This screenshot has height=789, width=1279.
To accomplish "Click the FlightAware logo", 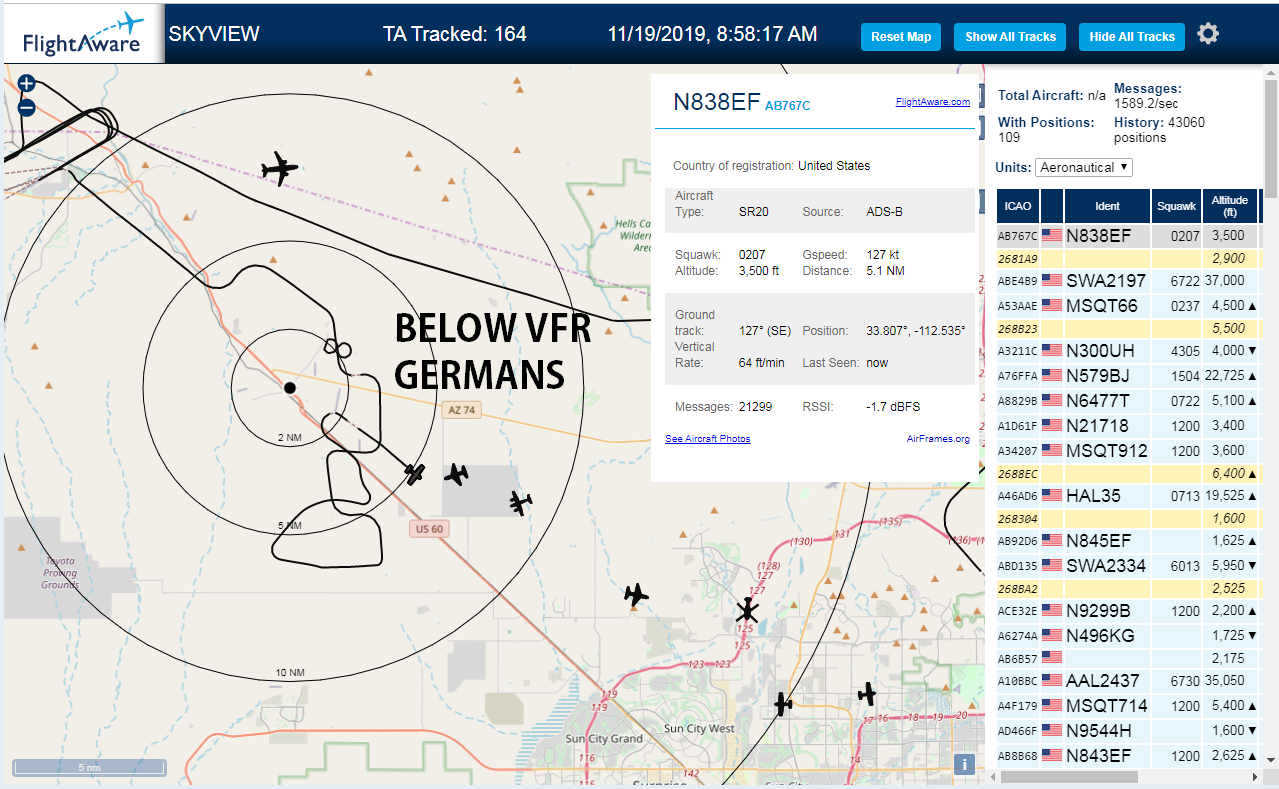I will coord(83,35).
